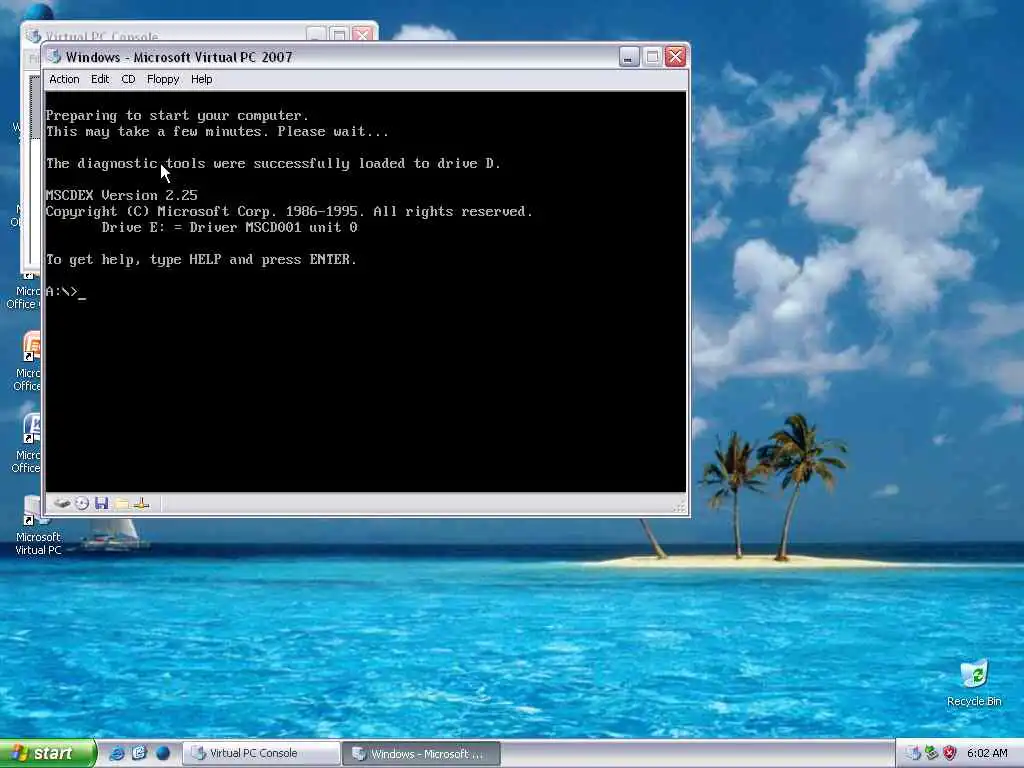
Task: Open the Action menu in Virtual PC
Action: pos(64,79)
